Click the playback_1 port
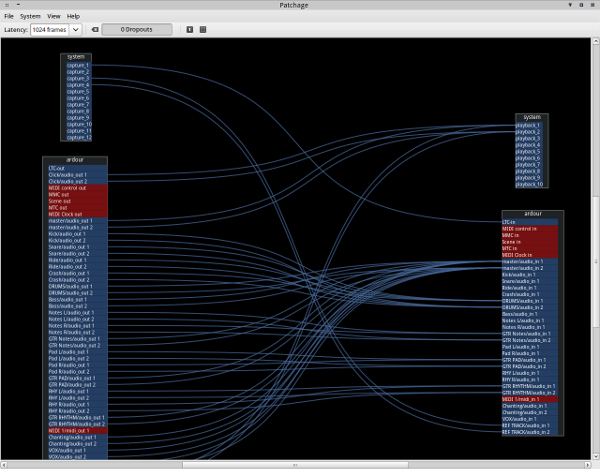The height and width of the screenshot is (469, 600). click(528, 125)
